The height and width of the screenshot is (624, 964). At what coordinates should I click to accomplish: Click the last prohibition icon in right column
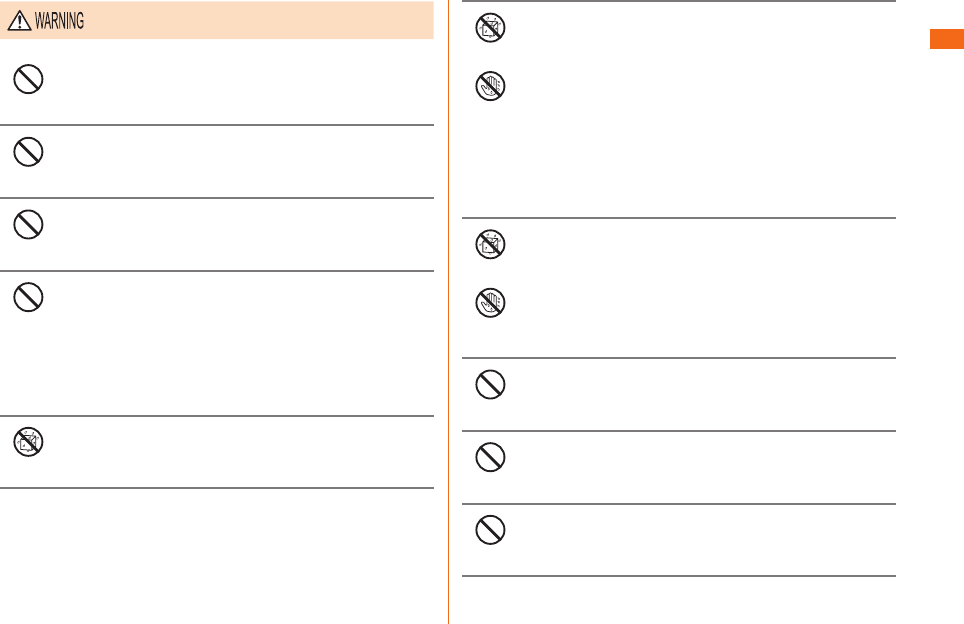491,530
